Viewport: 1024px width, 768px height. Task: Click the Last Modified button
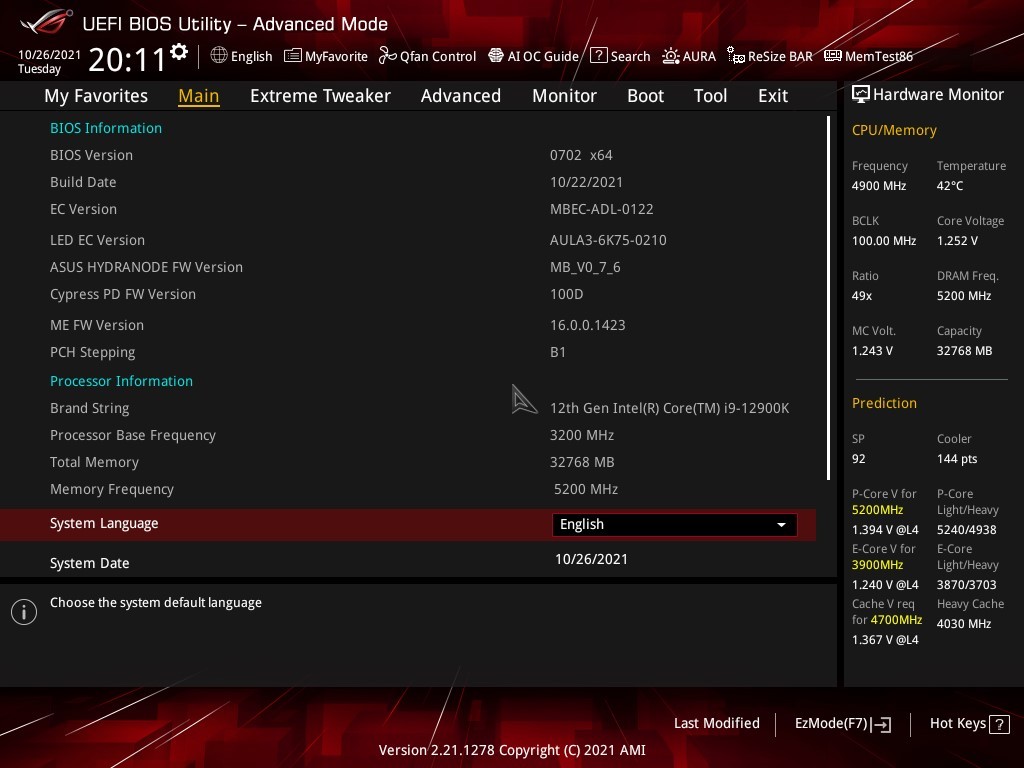(x=716, y=723)
